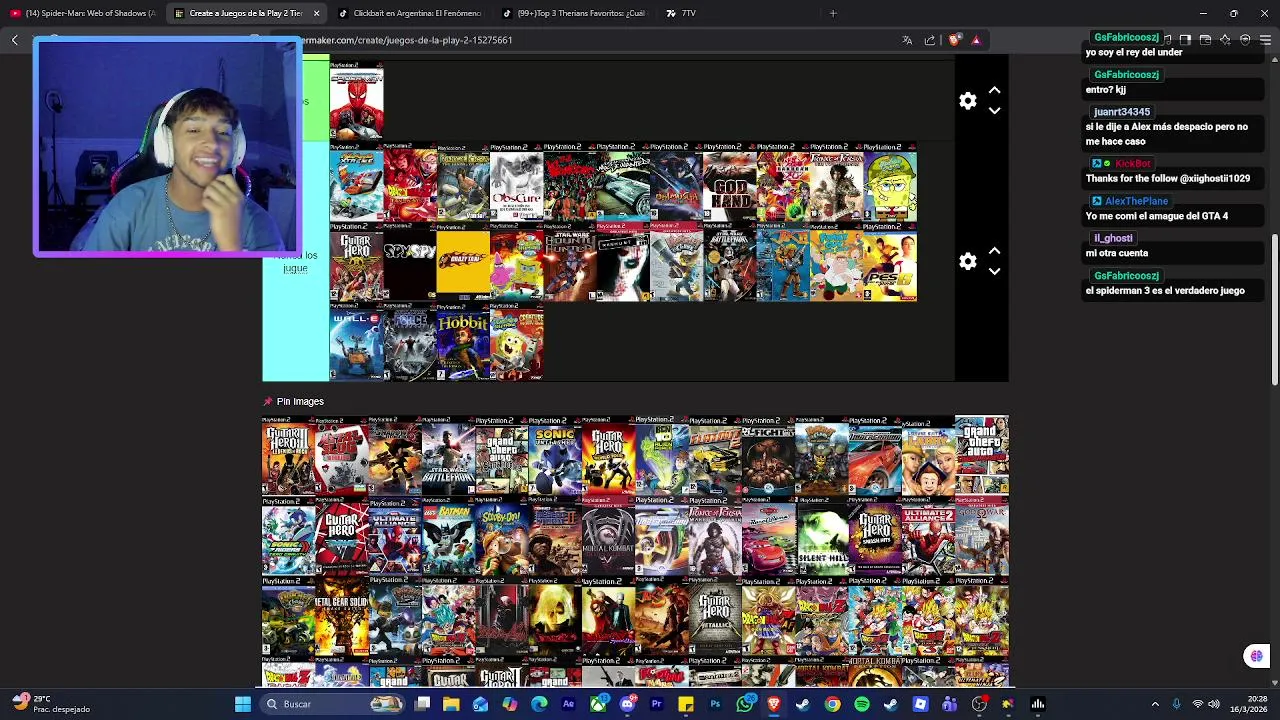Open Google Chrome from the taskbar
Screen dimensions: 1280x720
point(832,704)
